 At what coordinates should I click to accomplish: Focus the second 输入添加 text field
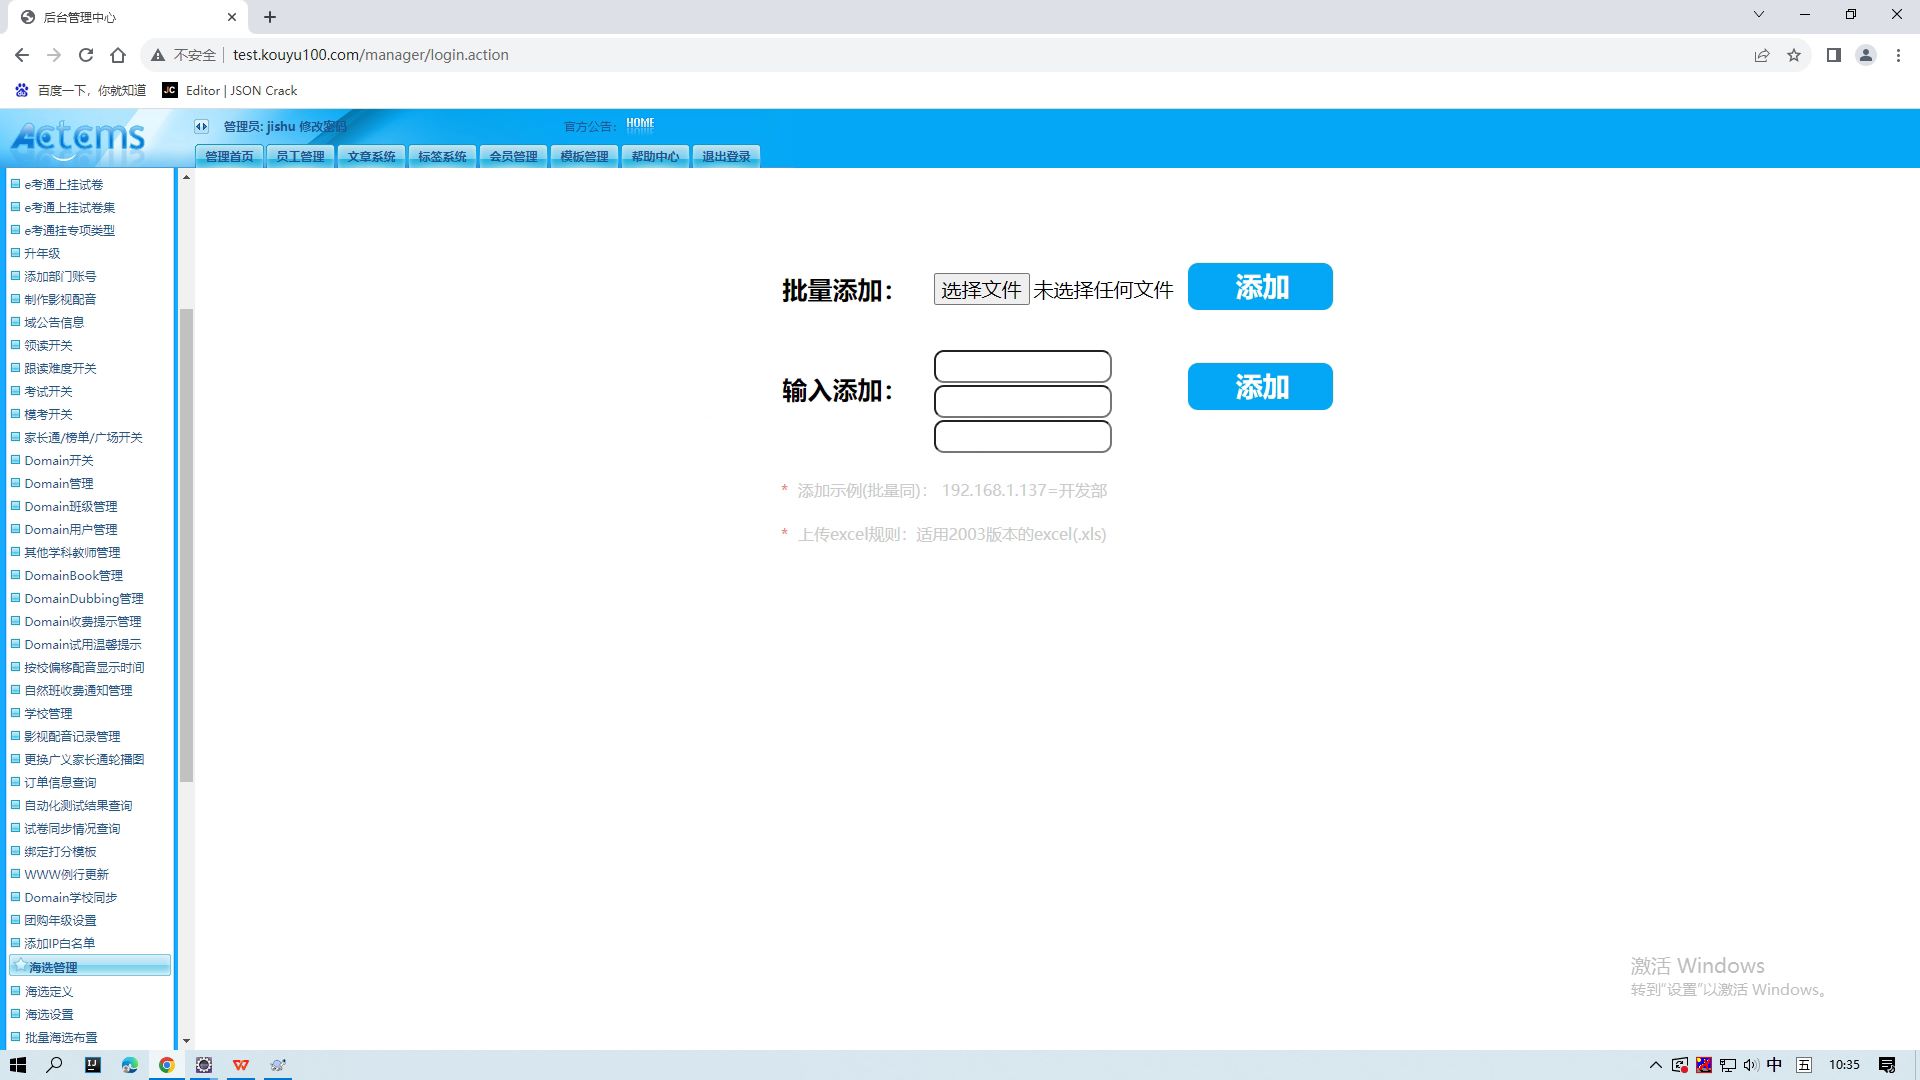(x=1022, y=401)
